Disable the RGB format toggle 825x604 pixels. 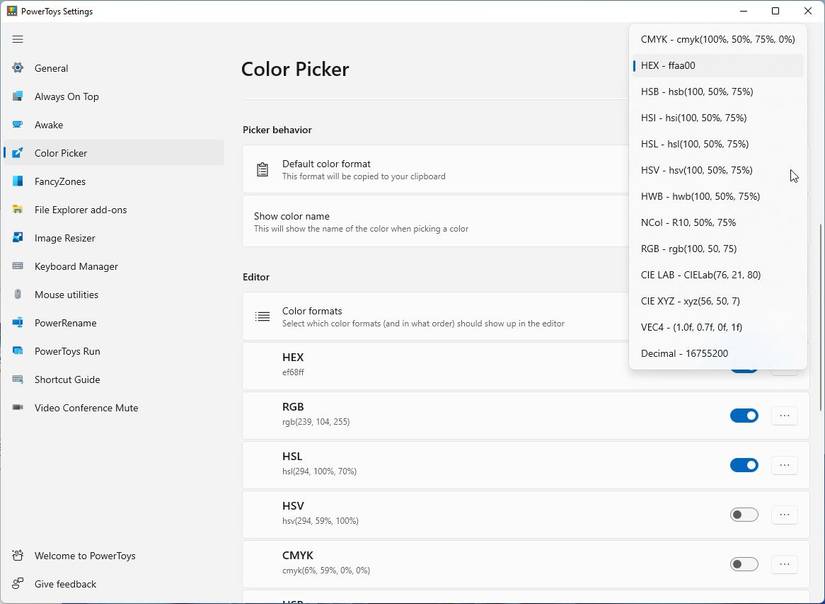744,414
